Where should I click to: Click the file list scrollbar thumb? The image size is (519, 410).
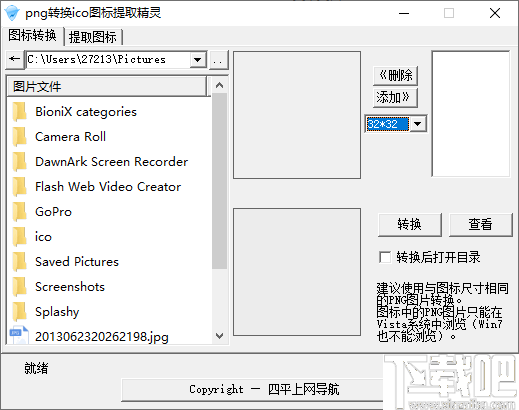point(219,181)
